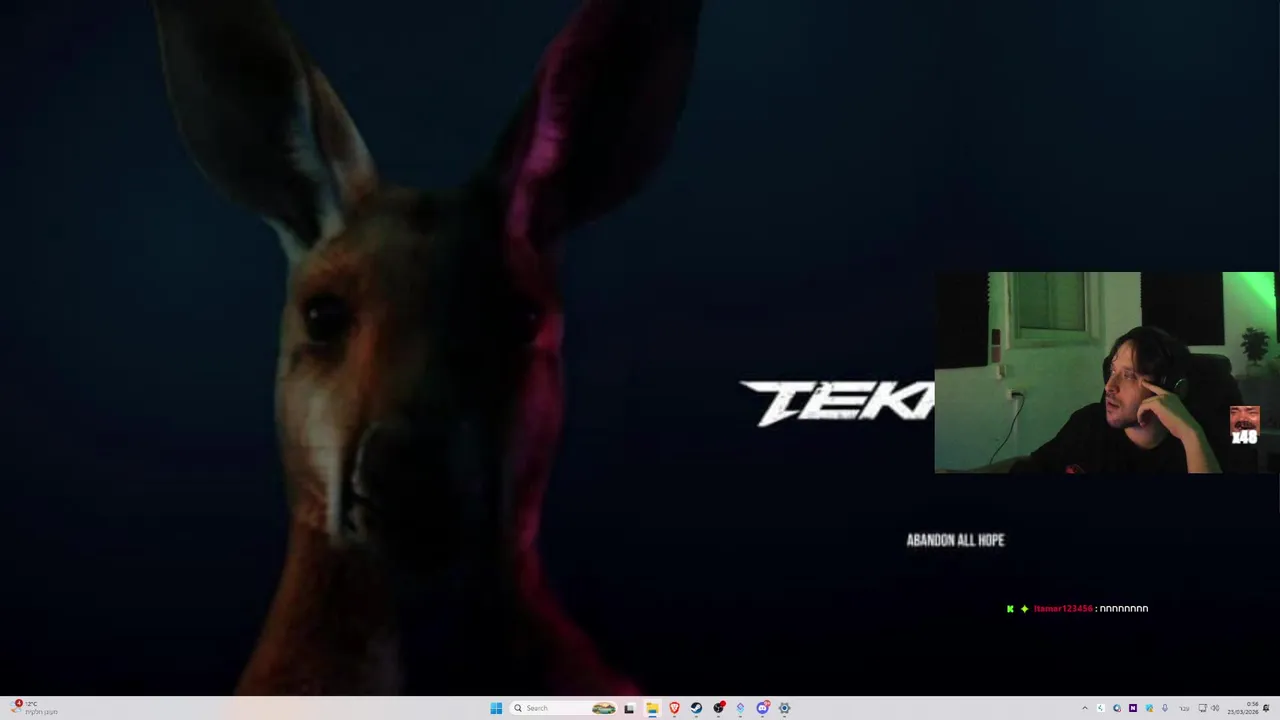Click the microphone tray icon
1280x720 pixels.
click(1165, 708)
